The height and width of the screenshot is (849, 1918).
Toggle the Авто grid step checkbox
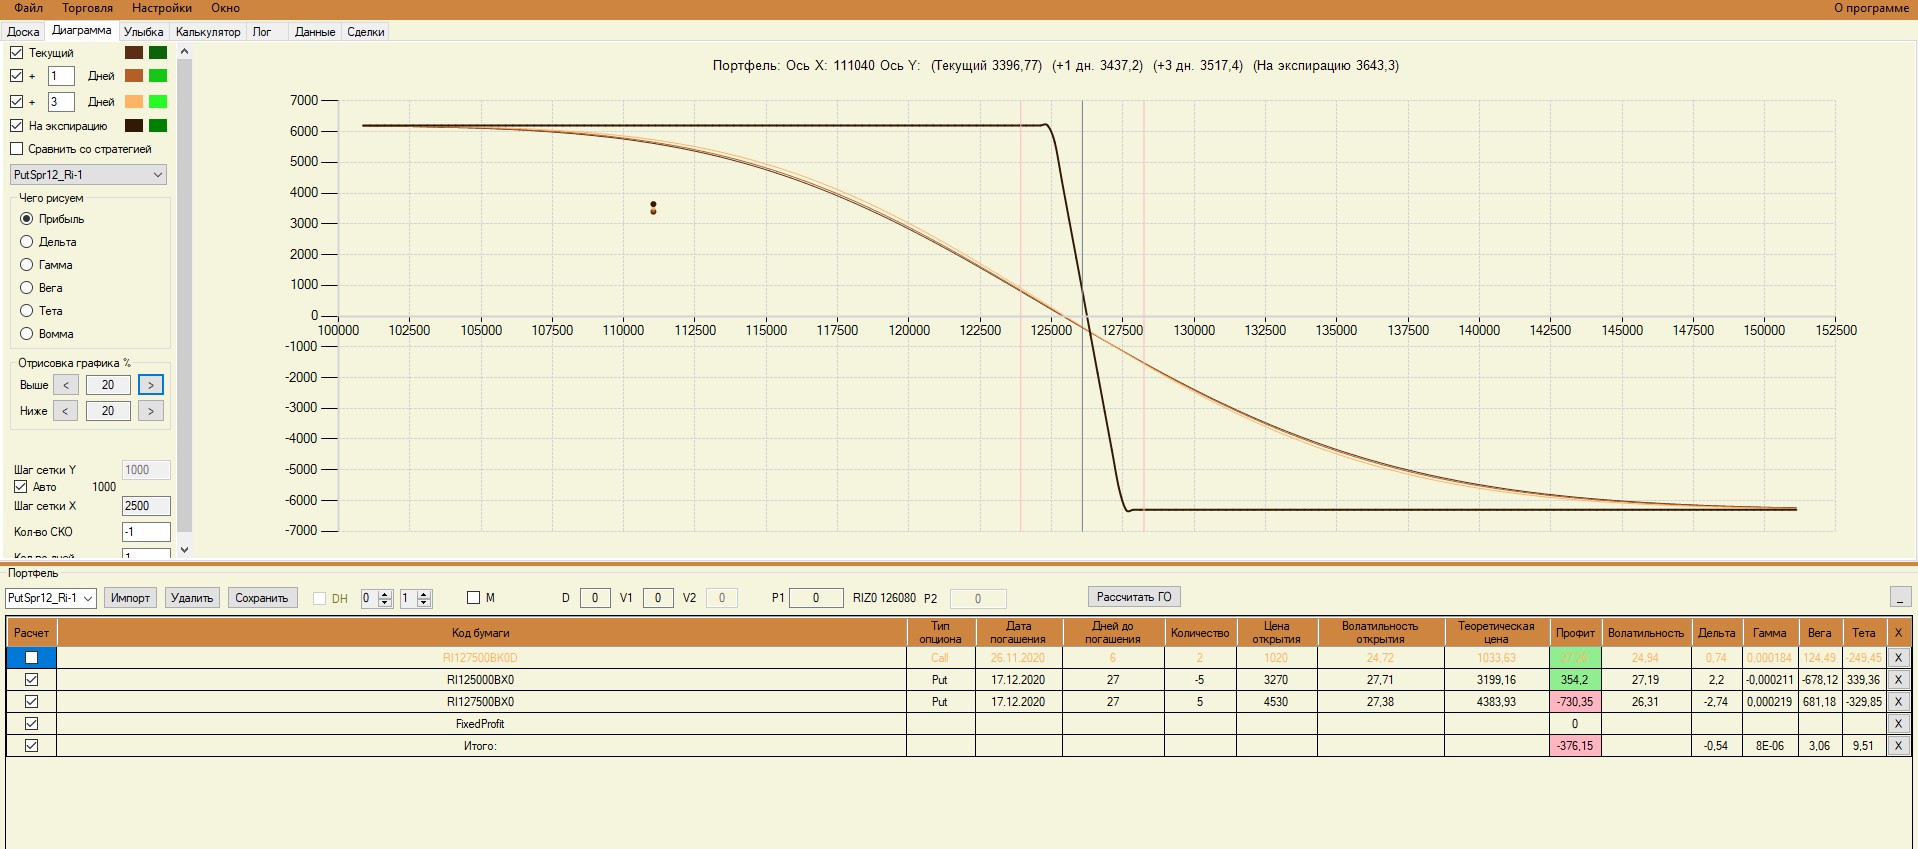click(x=20, y=487)
